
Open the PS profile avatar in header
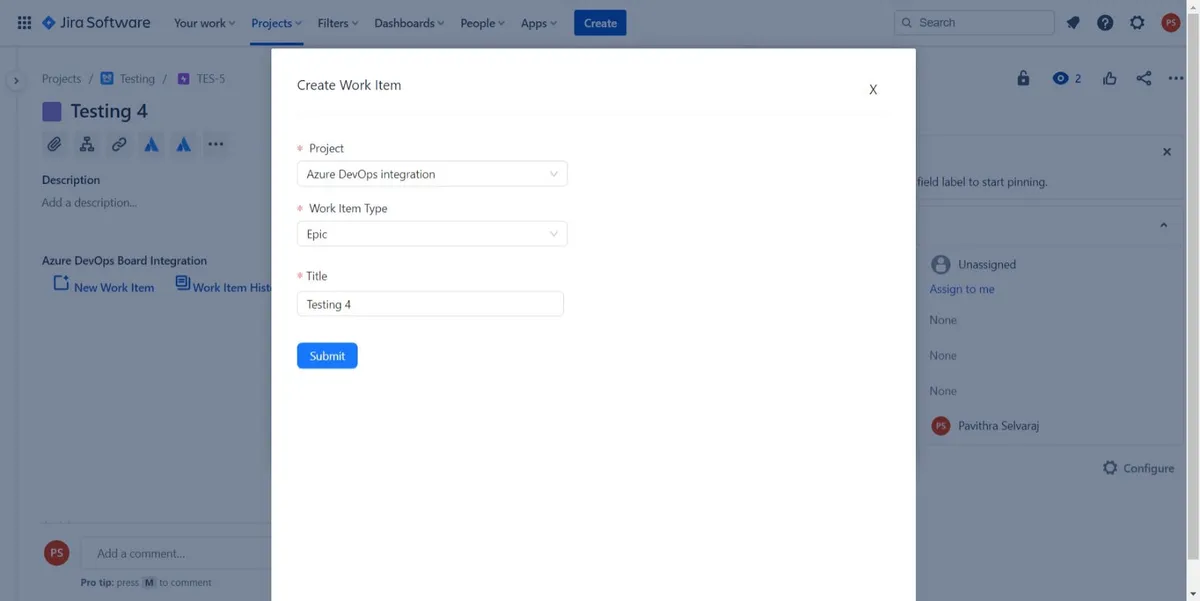1171,22
